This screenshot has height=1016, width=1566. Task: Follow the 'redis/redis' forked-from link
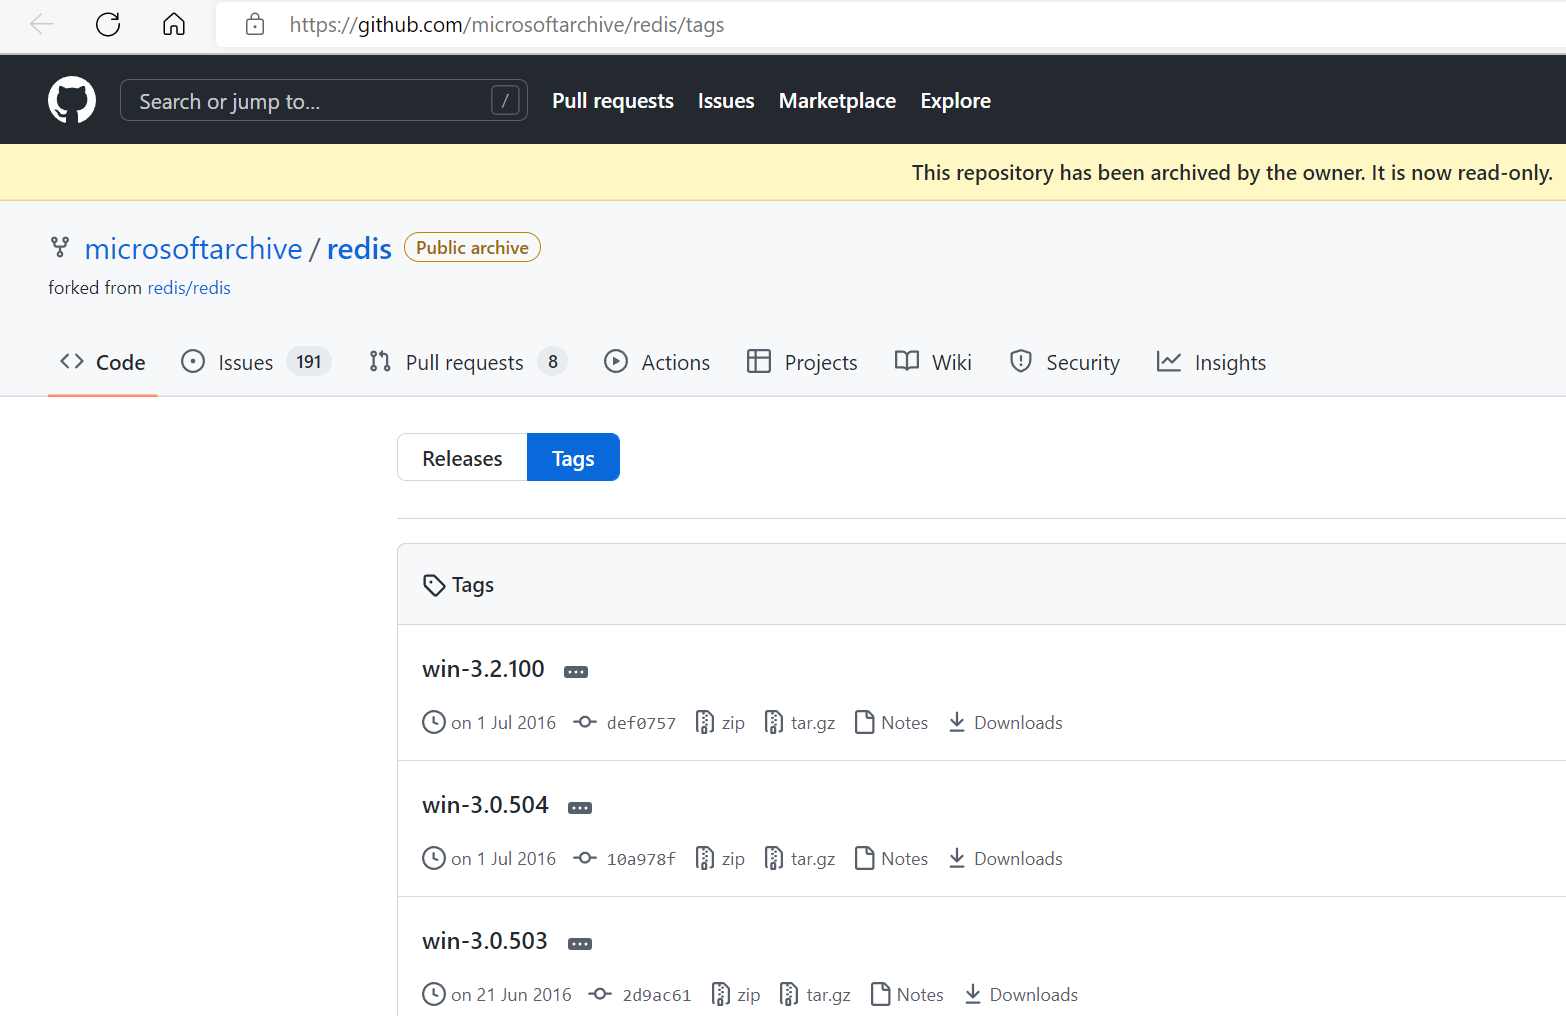(x=189, y=288)
